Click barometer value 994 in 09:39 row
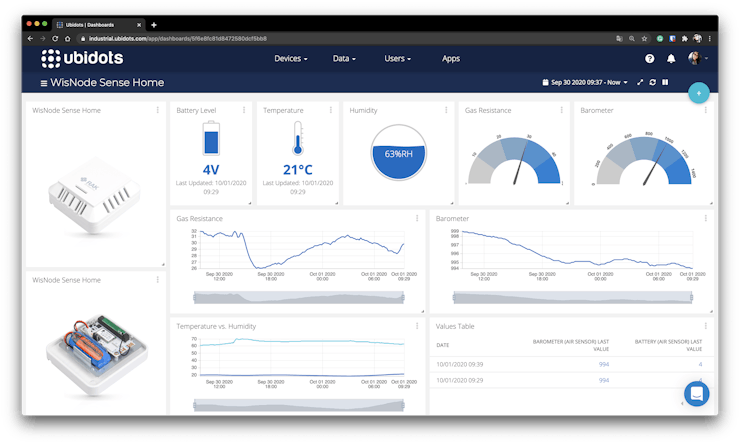Image resolution: width=740 pixels, height=444 pixels. tap(604, 364)
